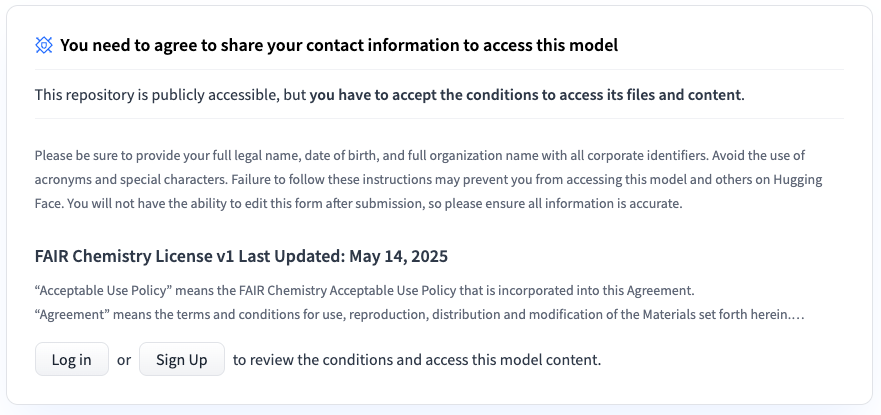Click the 'Acceptable Use Policy' definition line
Screen dimensions: 881x415
(364, 291)
